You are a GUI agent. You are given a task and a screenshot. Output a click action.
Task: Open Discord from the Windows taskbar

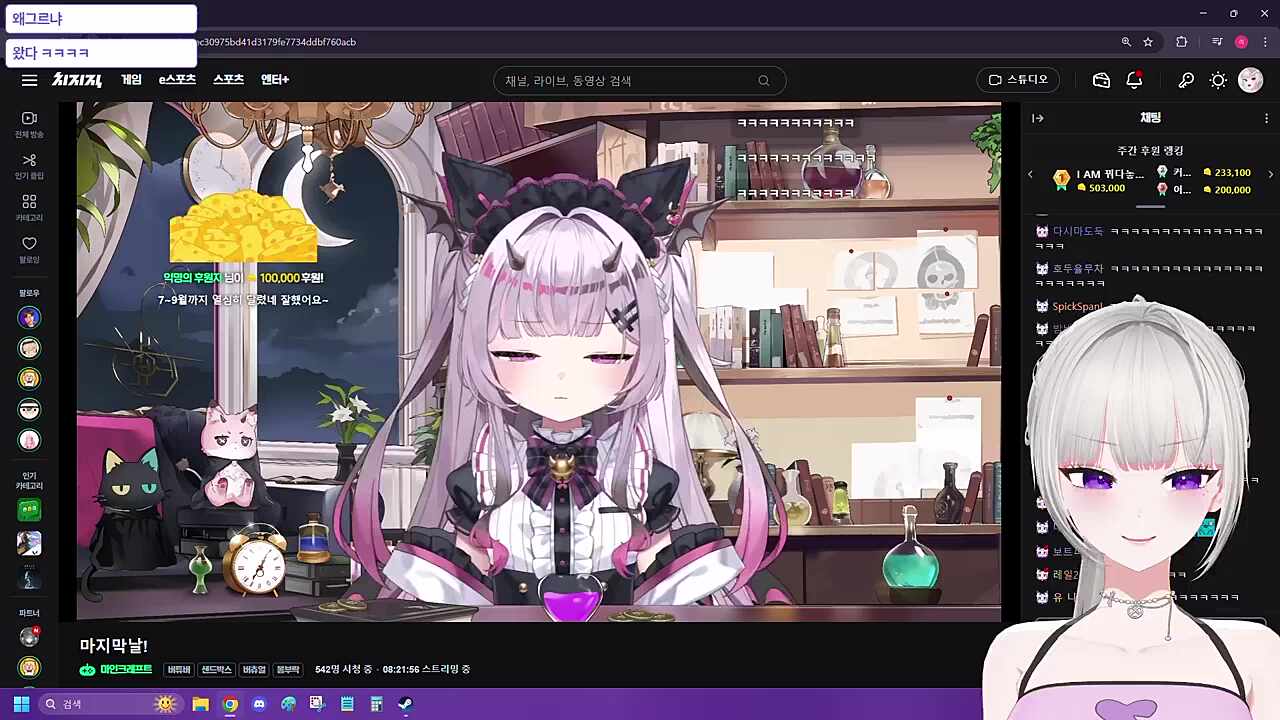pyautogui.click(x=259, y=704)
